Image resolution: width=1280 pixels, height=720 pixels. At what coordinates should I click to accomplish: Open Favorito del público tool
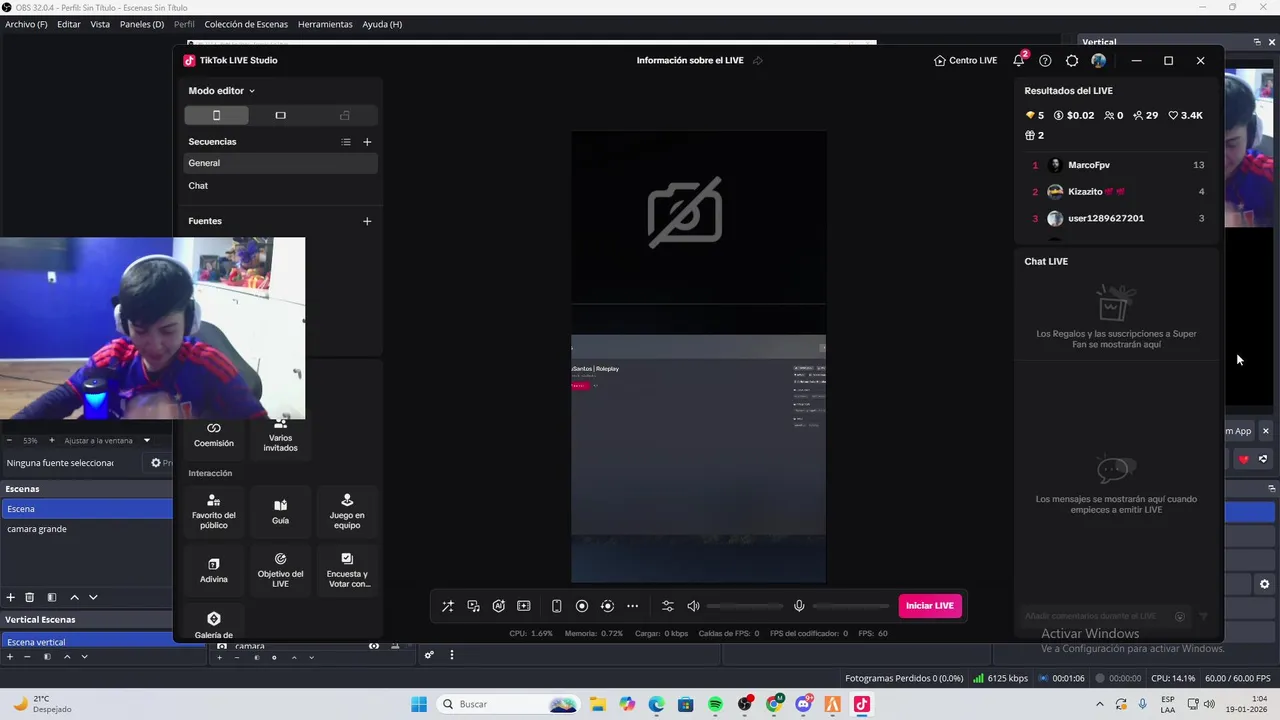[x=213, y=511]
